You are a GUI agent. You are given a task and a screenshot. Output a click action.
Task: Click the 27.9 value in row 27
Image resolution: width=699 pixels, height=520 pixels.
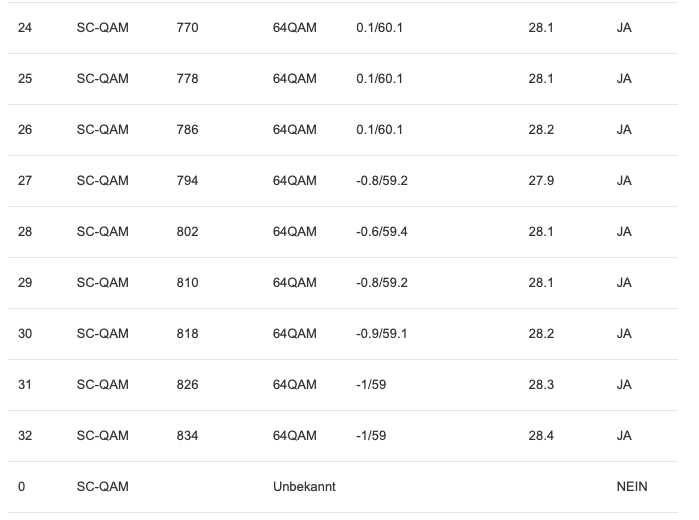click(541, 181)
